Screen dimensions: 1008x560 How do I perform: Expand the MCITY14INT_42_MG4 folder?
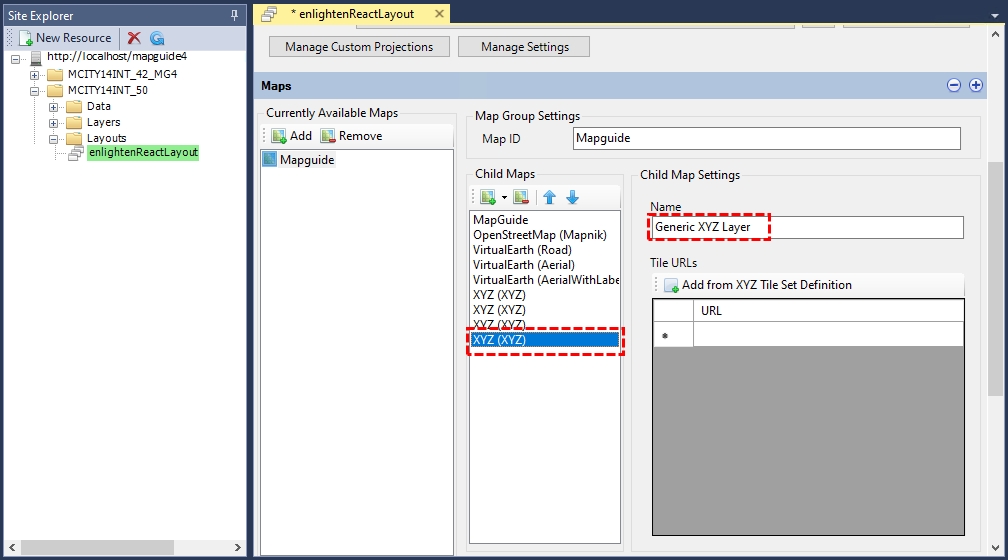(35, 74)
